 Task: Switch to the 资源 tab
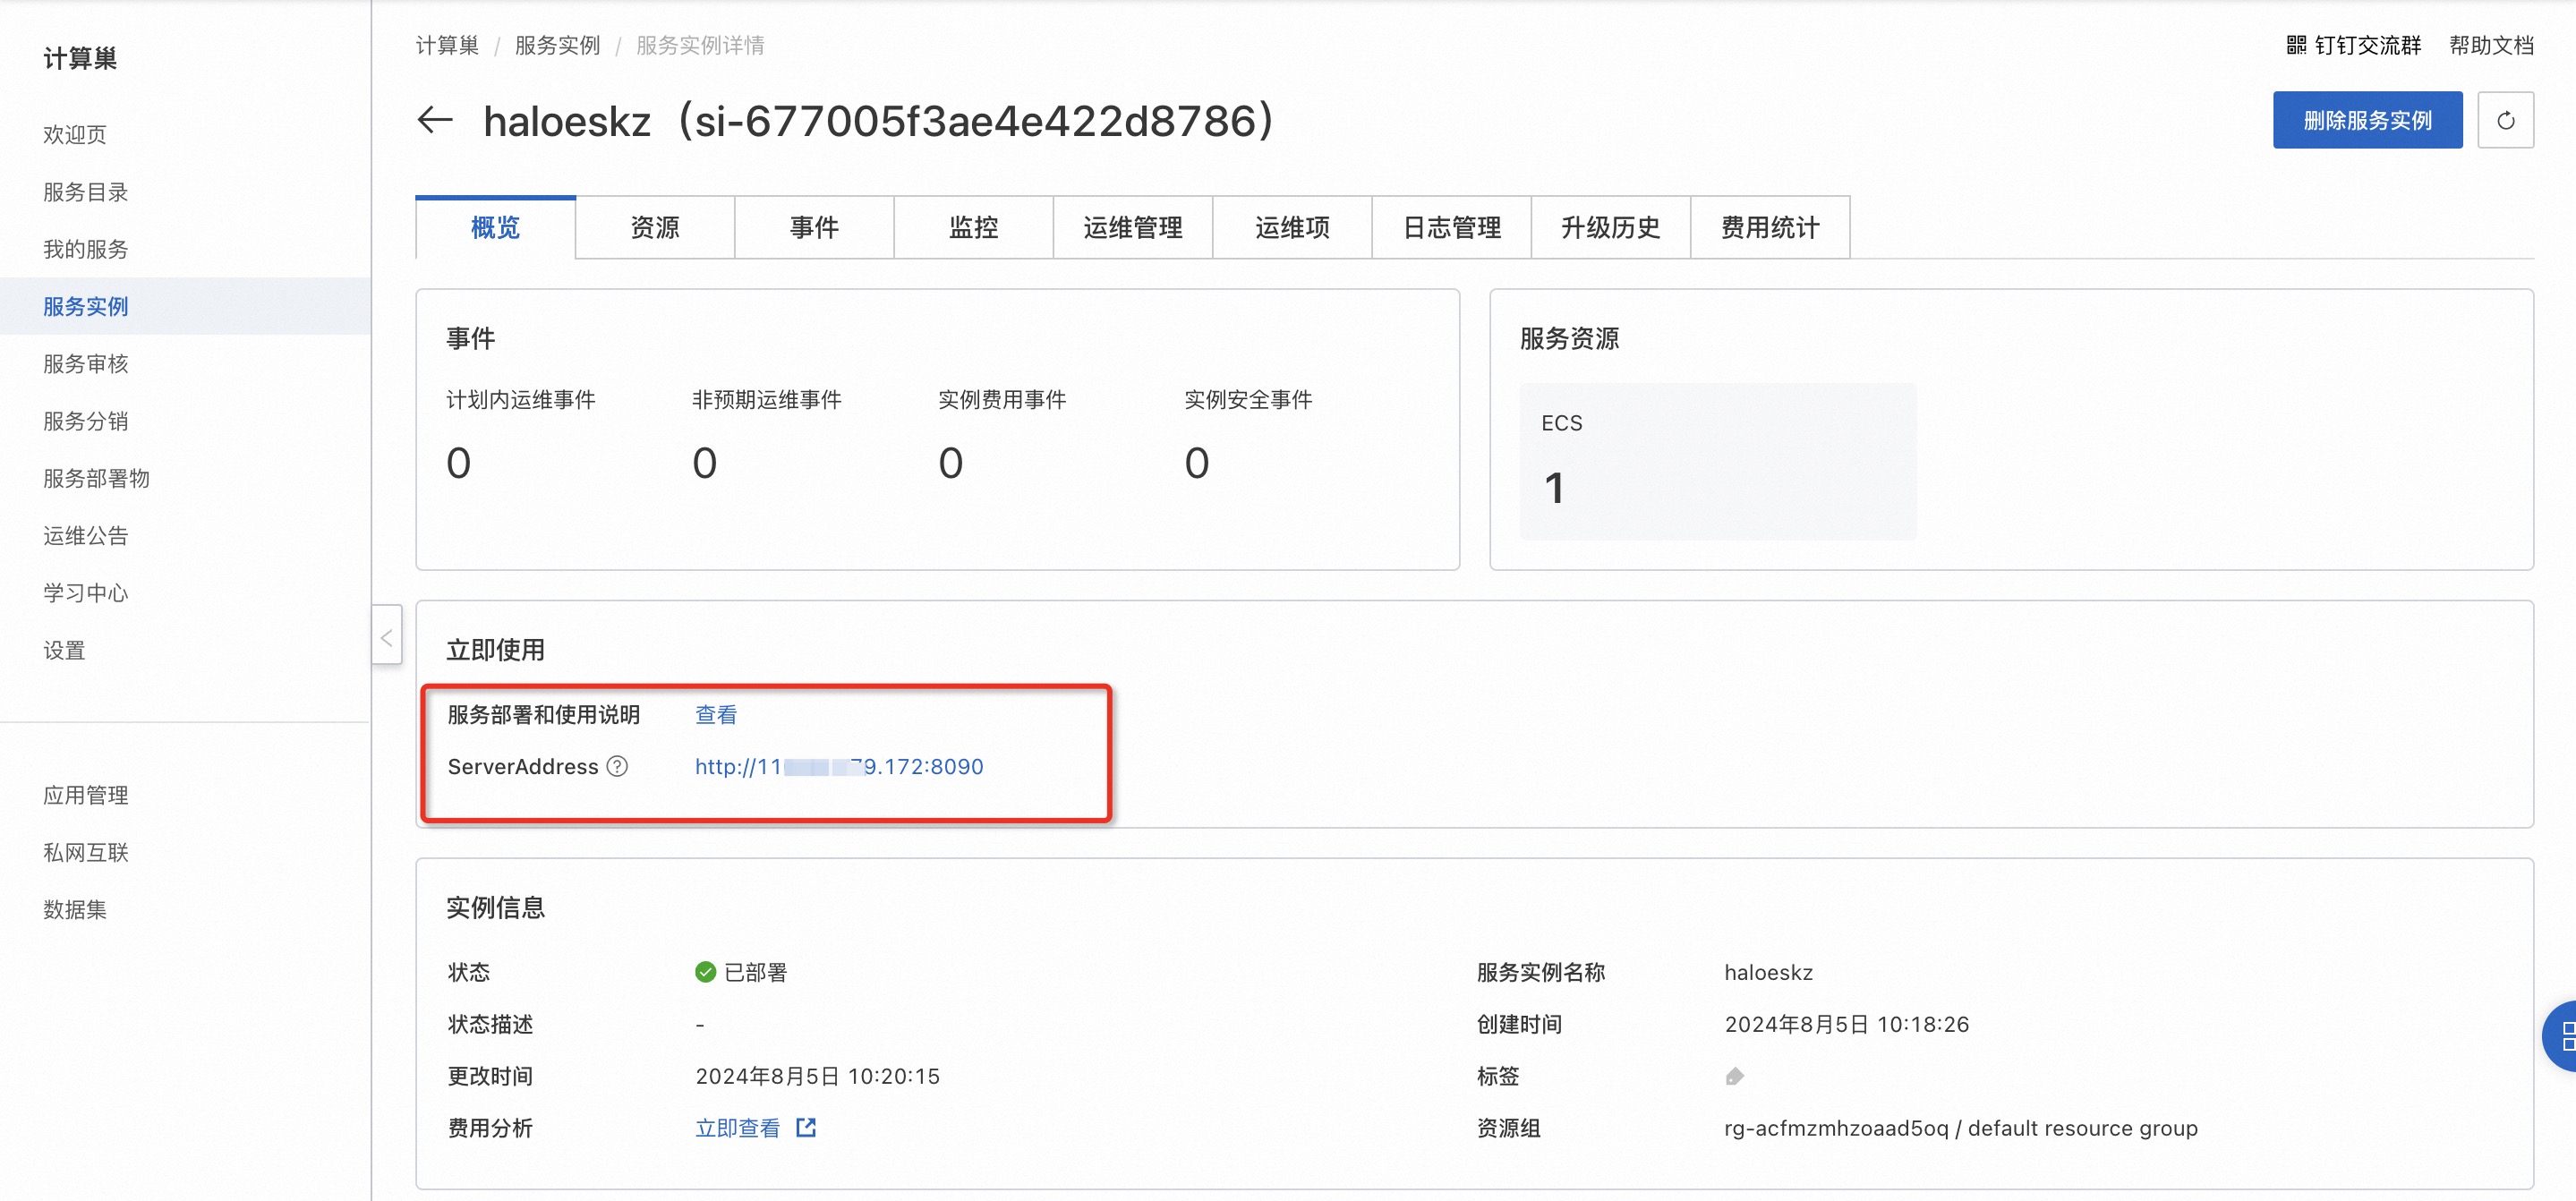click(655, 228)
